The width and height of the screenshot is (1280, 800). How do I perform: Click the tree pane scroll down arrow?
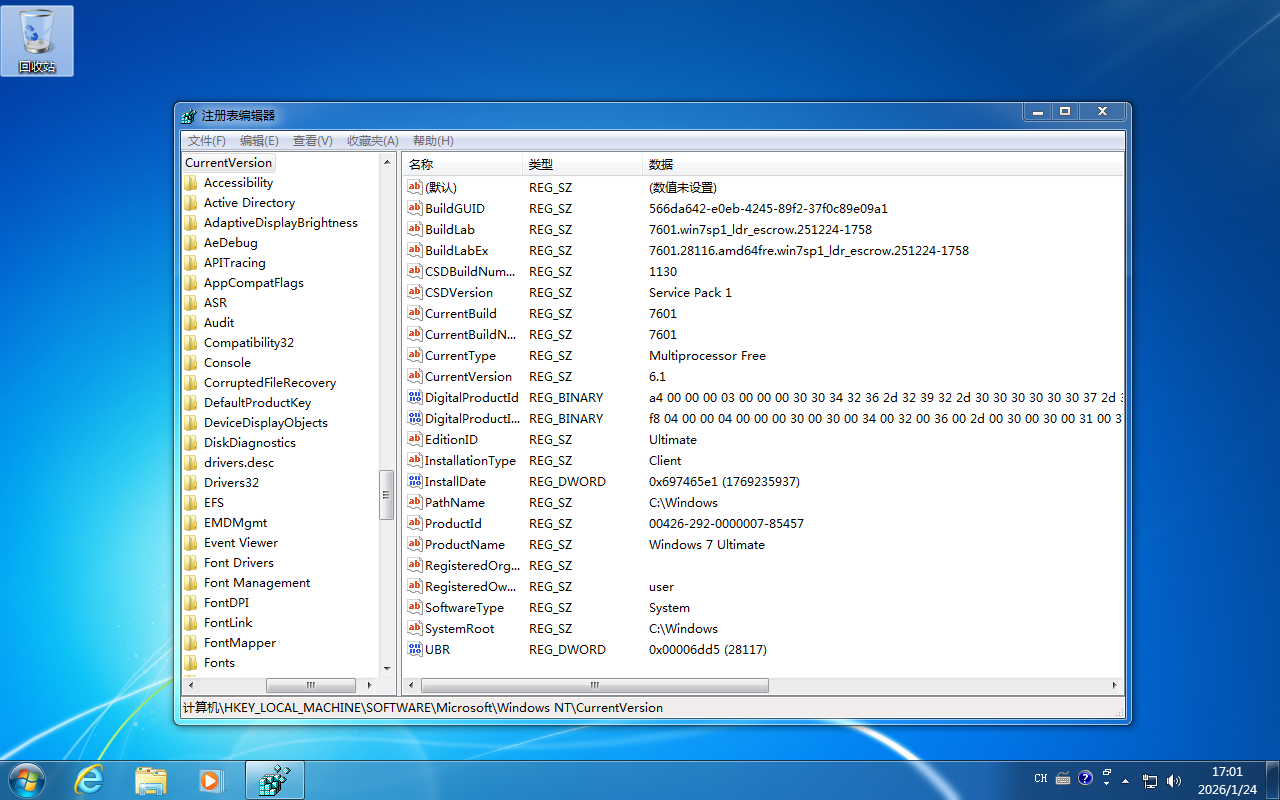point(387,668)
